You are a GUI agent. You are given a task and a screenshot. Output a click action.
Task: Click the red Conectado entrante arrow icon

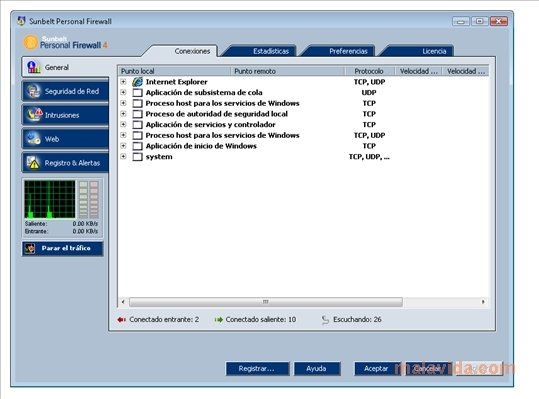(x=121, y=320)
